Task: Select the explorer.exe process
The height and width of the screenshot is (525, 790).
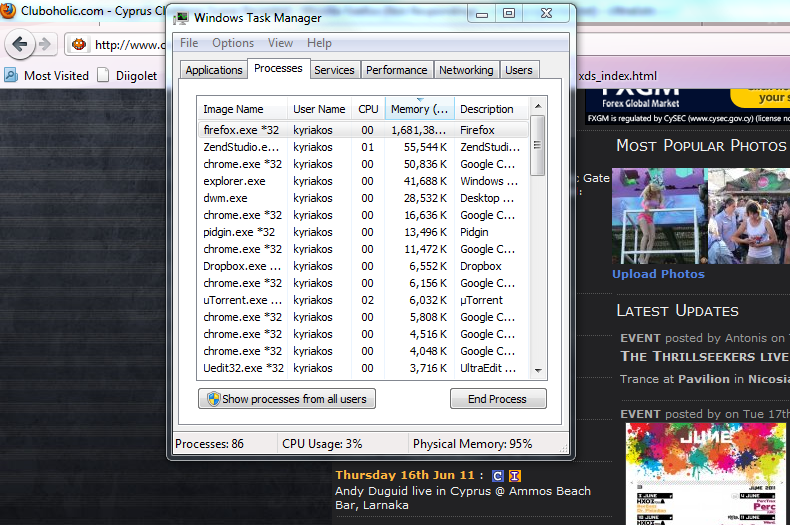Action: (363, 181)
